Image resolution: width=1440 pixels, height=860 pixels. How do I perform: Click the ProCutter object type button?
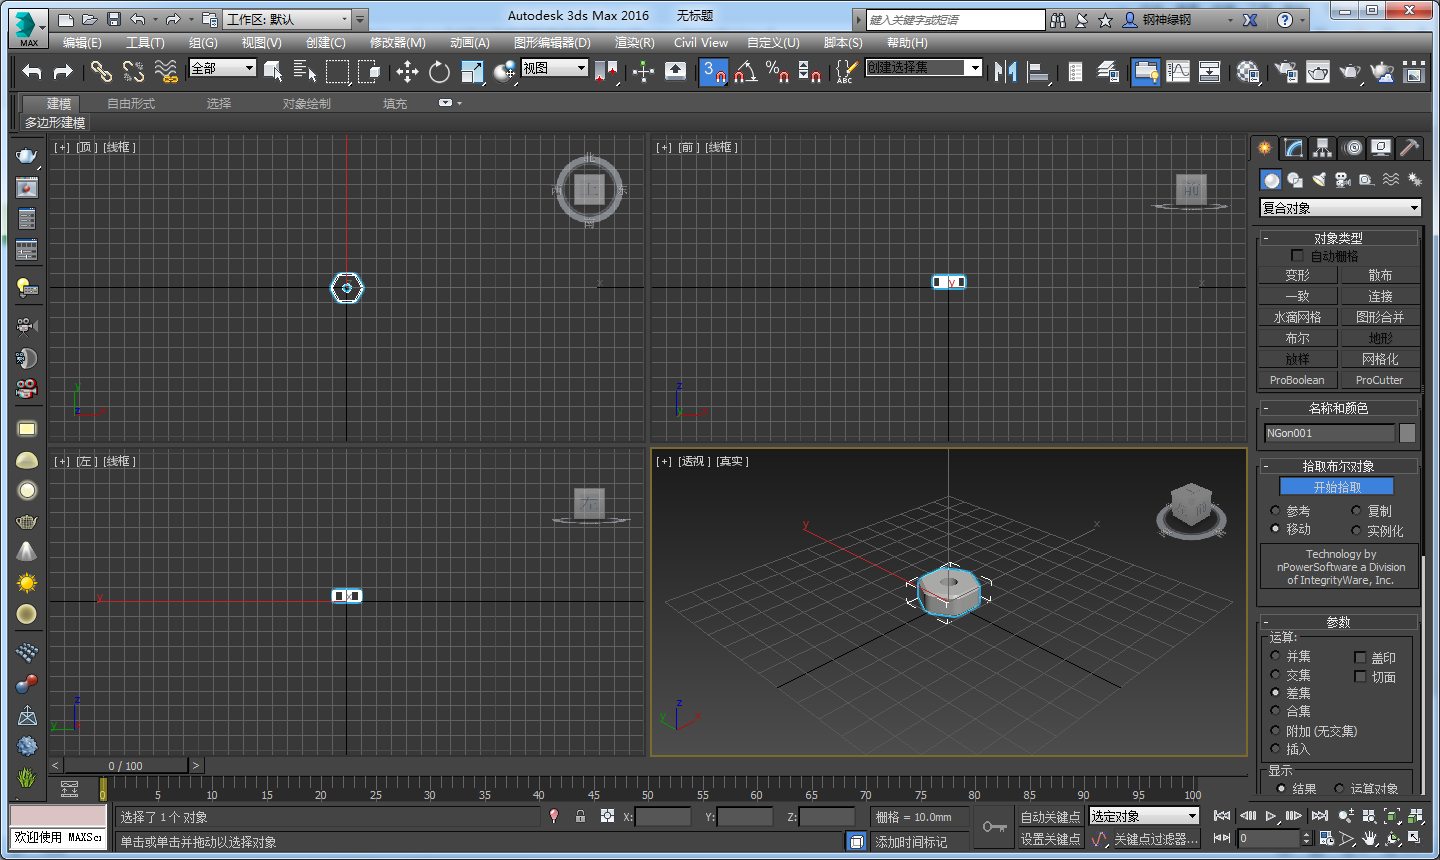pyautogui.click(x=1379, y=380)
